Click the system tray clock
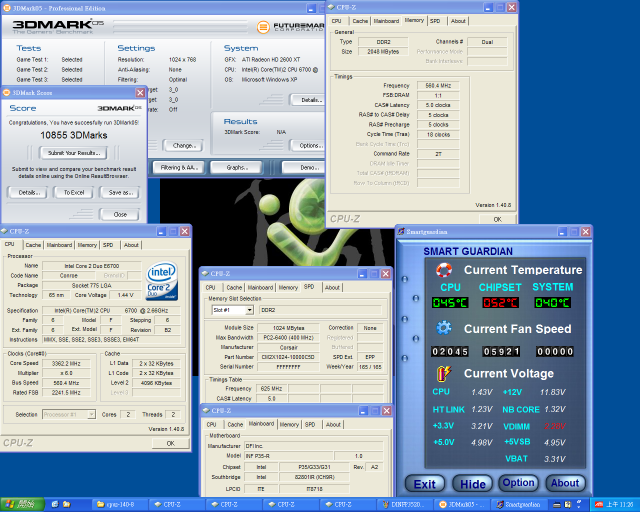 tap(619, 505)
